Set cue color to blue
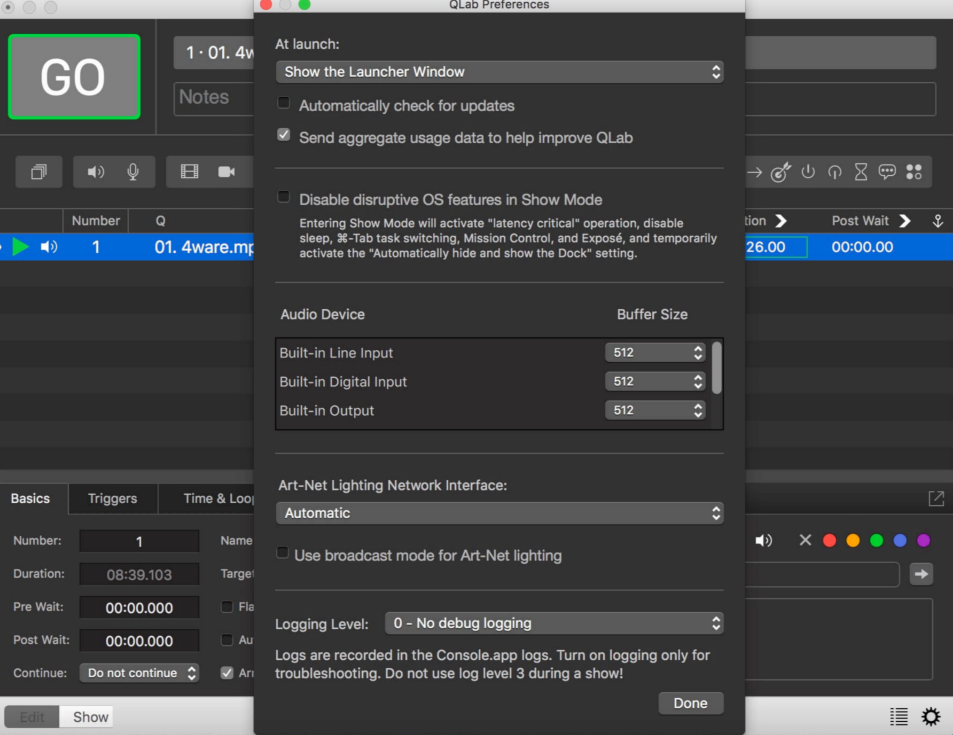 coord(900,540)
